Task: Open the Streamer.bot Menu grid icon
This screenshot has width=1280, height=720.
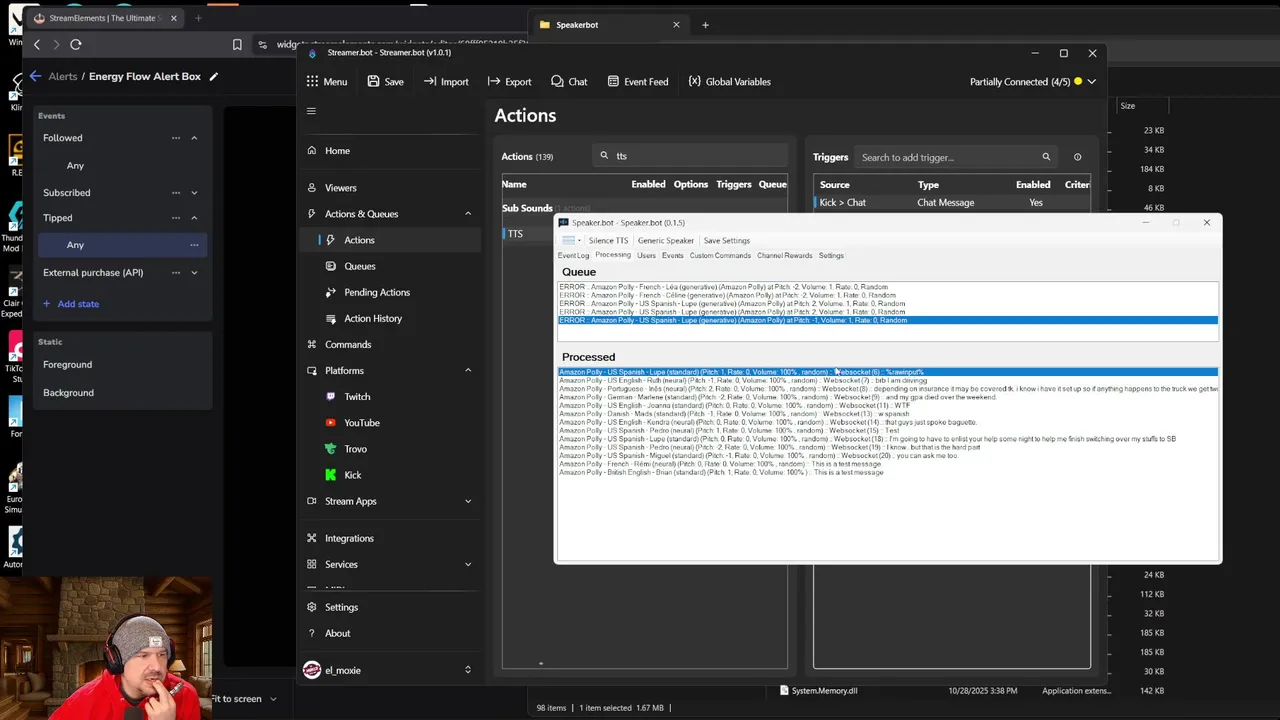Action: click(312, 82)
